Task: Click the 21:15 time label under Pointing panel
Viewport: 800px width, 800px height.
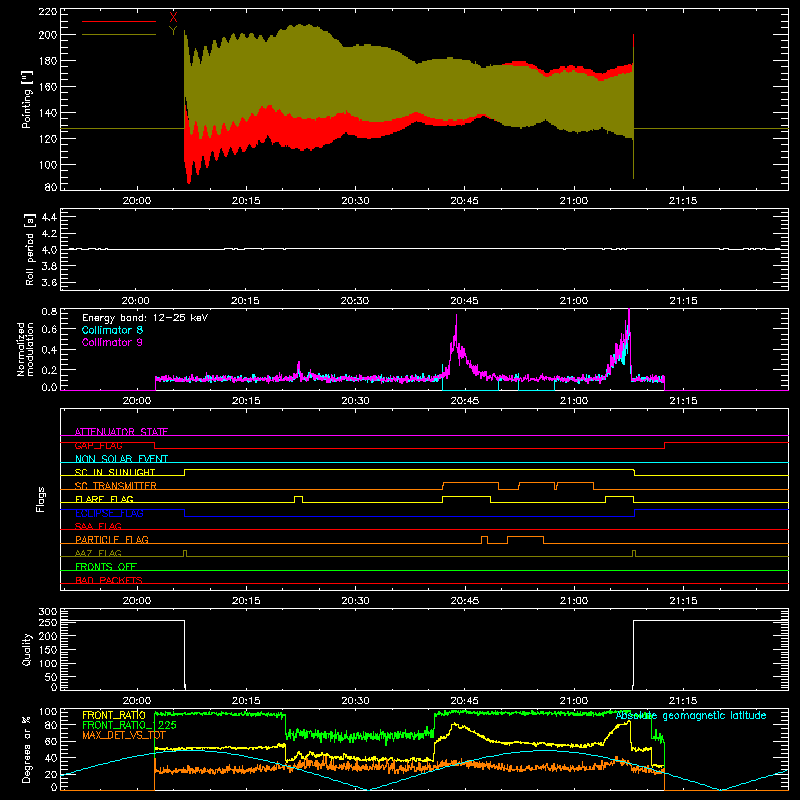Action: coord(683,201)
